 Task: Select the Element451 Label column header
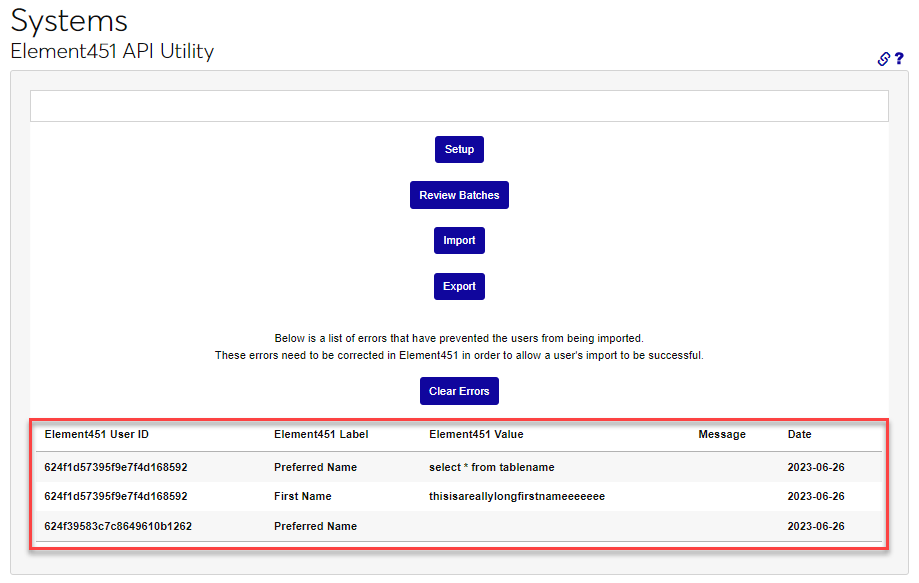(x=321, y=434)
